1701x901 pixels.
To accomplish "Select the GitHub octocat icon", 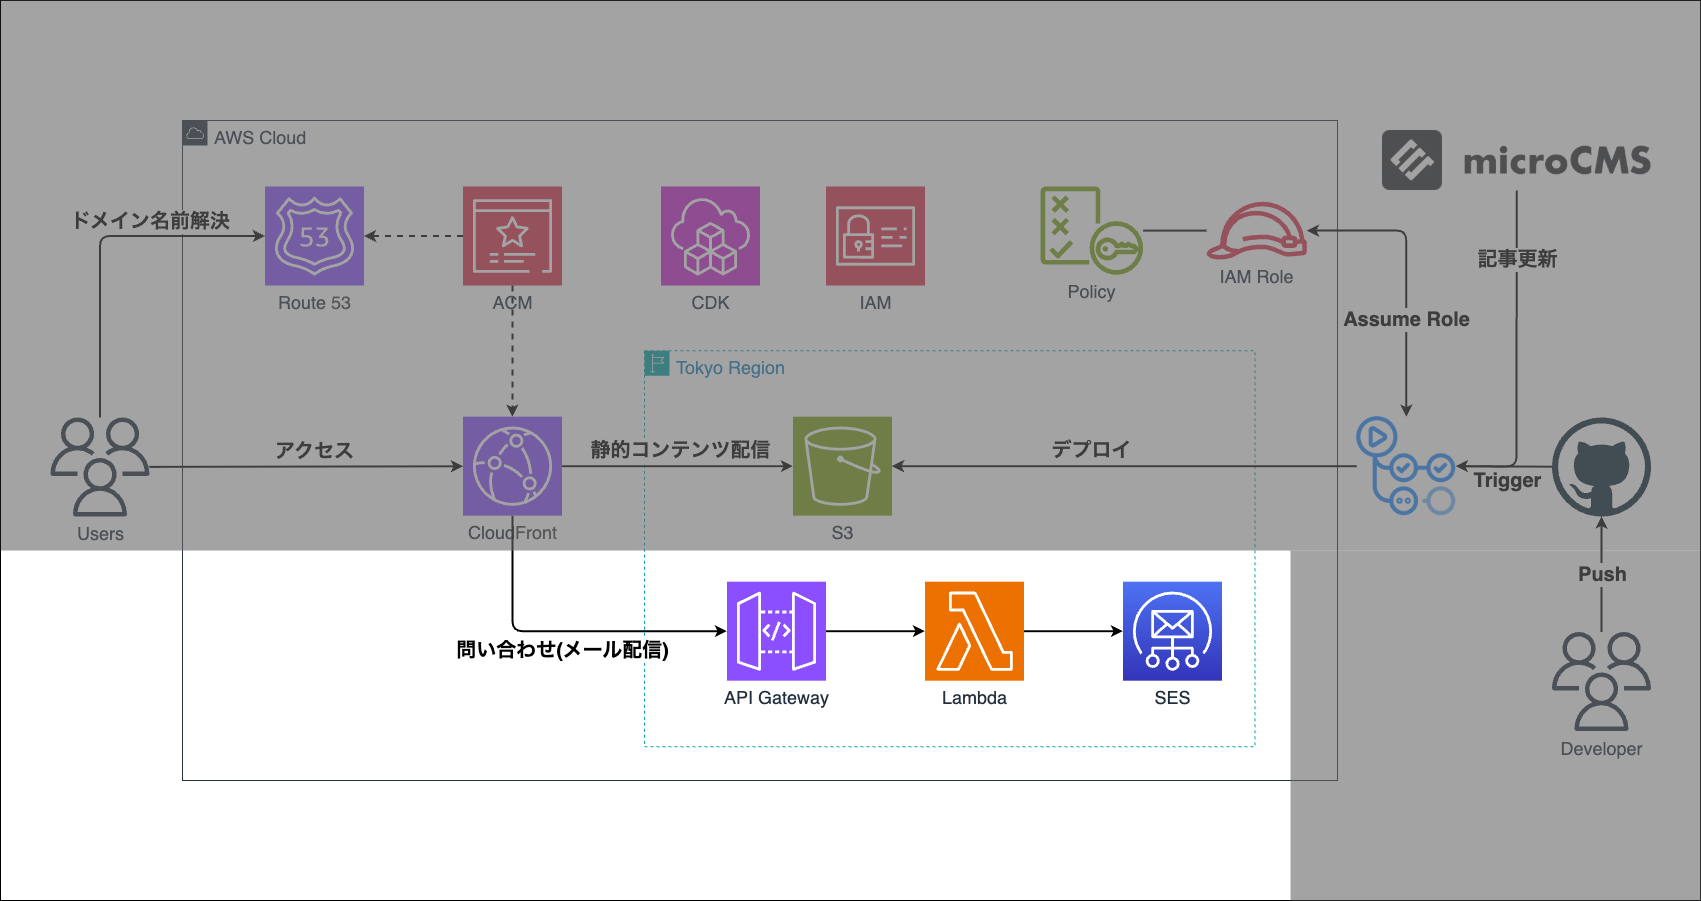I will click(1601, 467).
